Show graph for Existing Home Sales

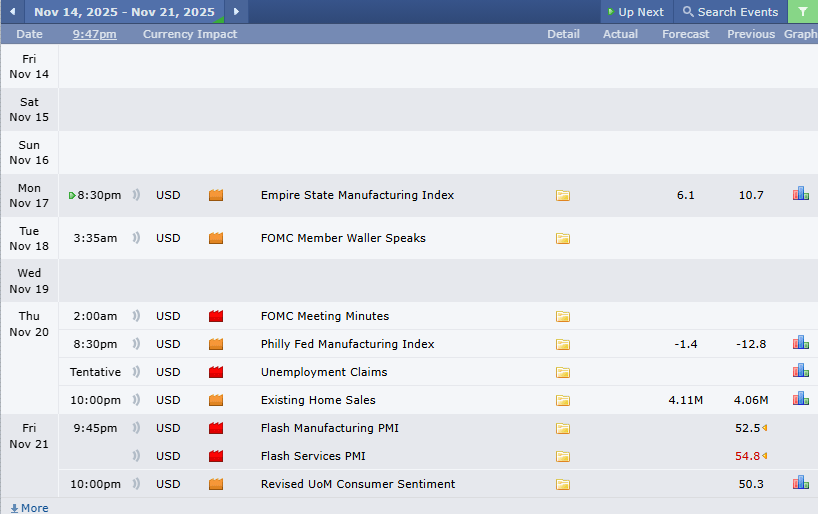800,399
